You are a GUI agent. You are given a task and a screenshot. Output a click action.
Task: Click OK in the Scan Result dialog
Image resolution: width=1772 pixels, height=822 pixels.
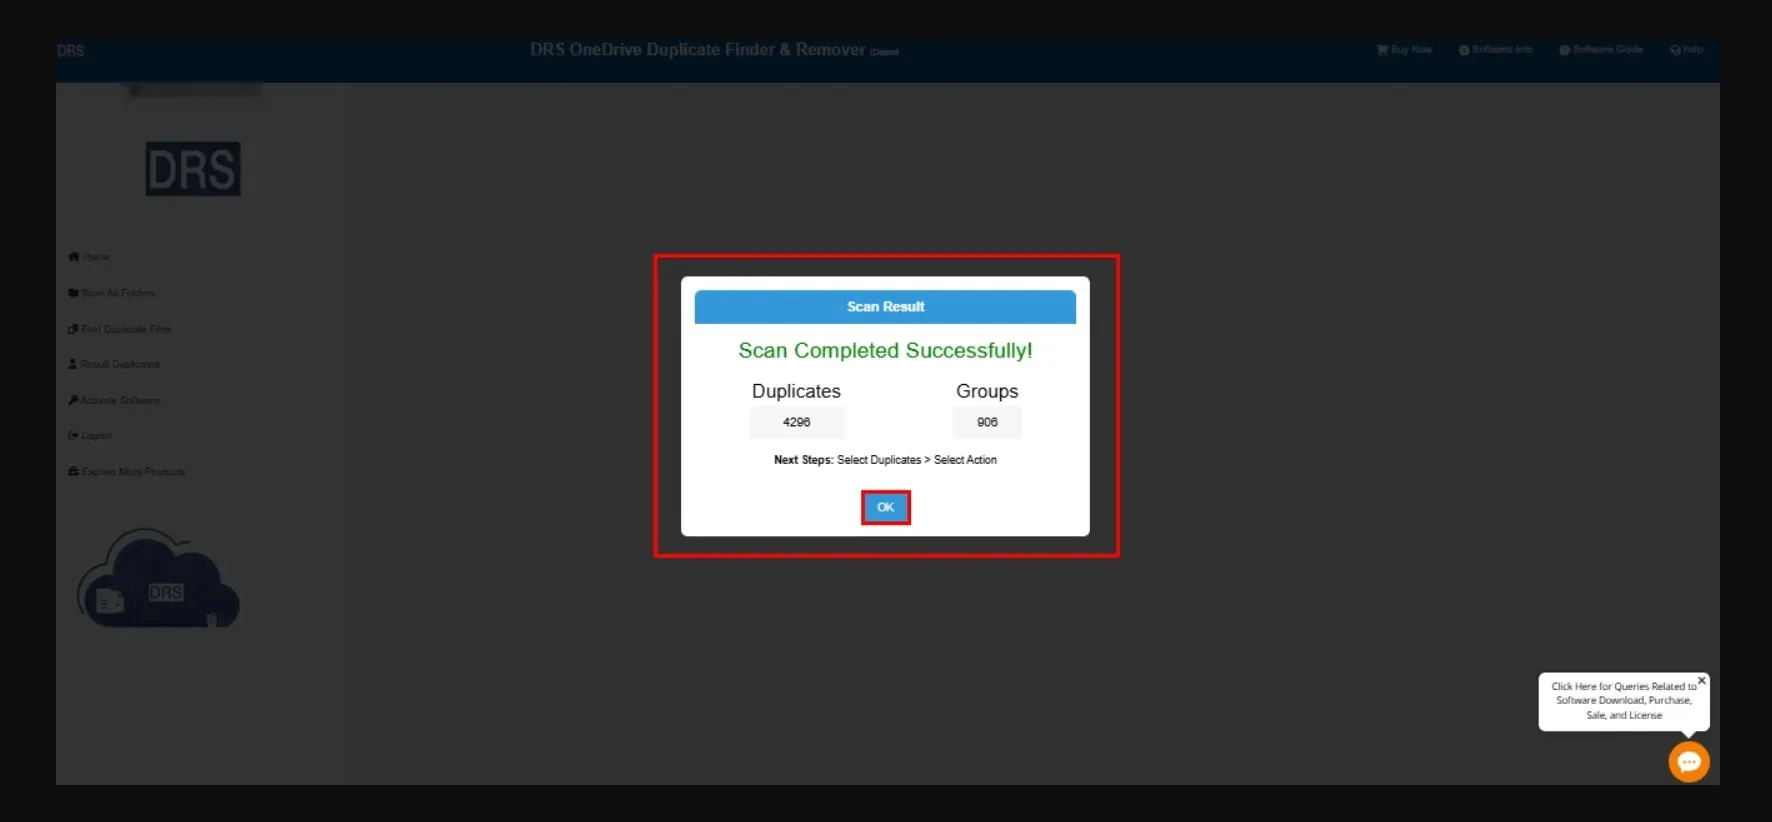pos(885,507)
